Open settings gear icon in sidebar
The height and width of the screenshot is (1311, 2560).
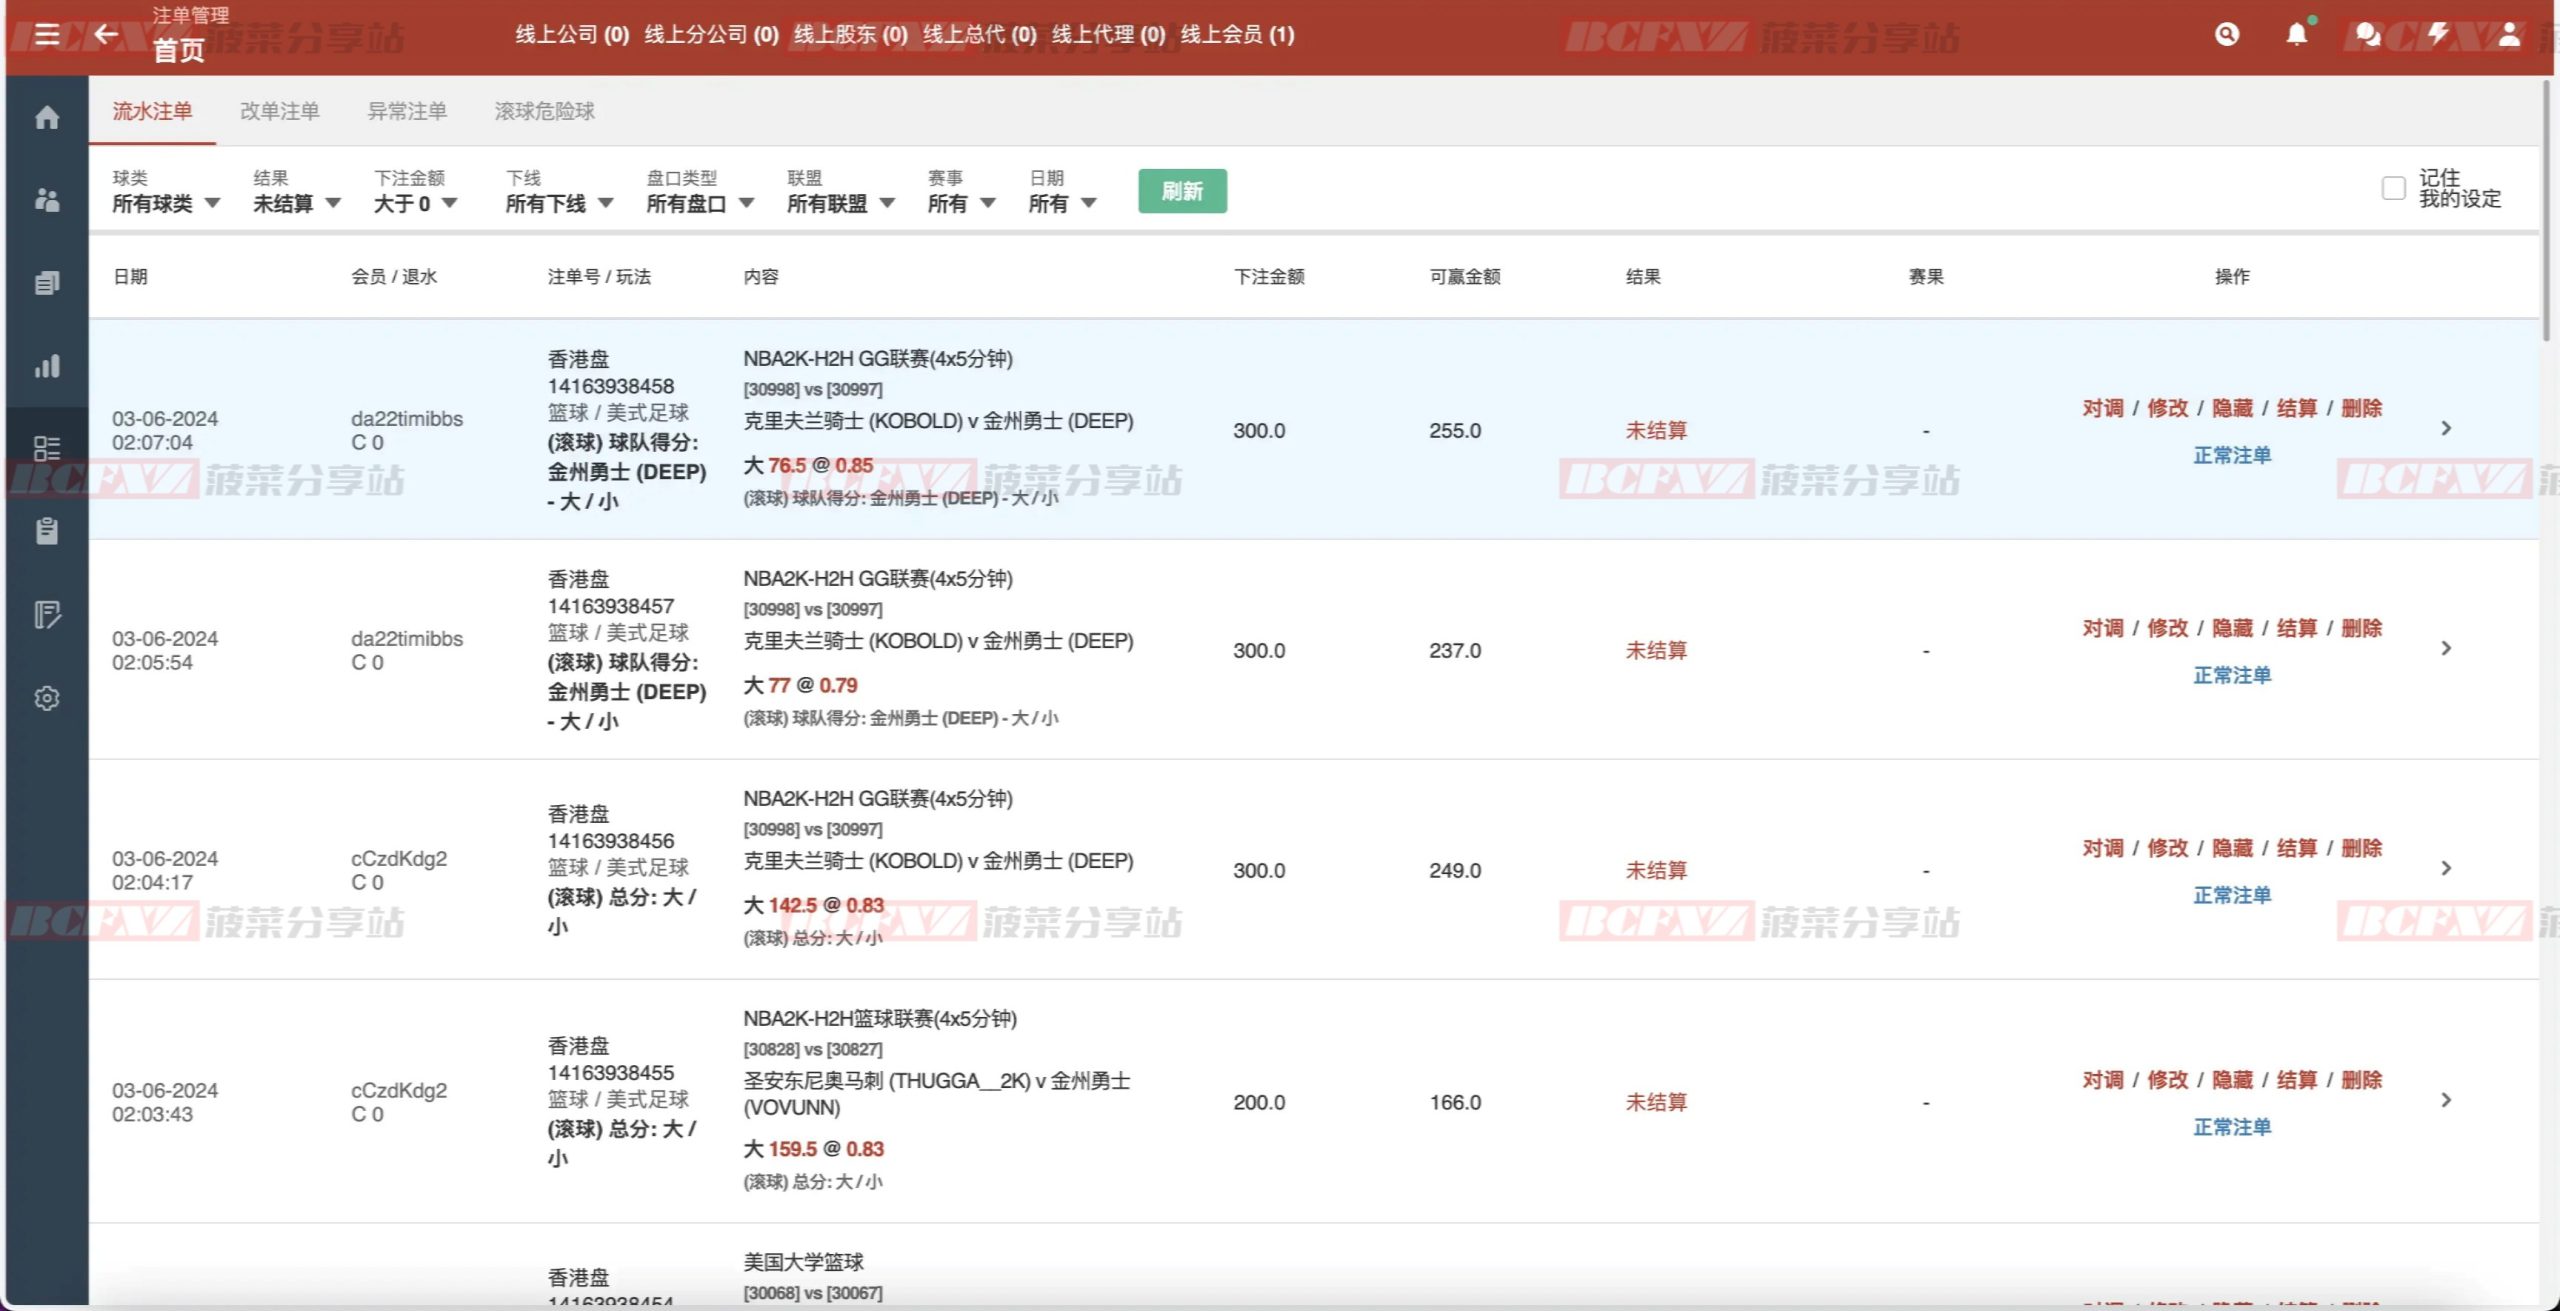point(47,698)
